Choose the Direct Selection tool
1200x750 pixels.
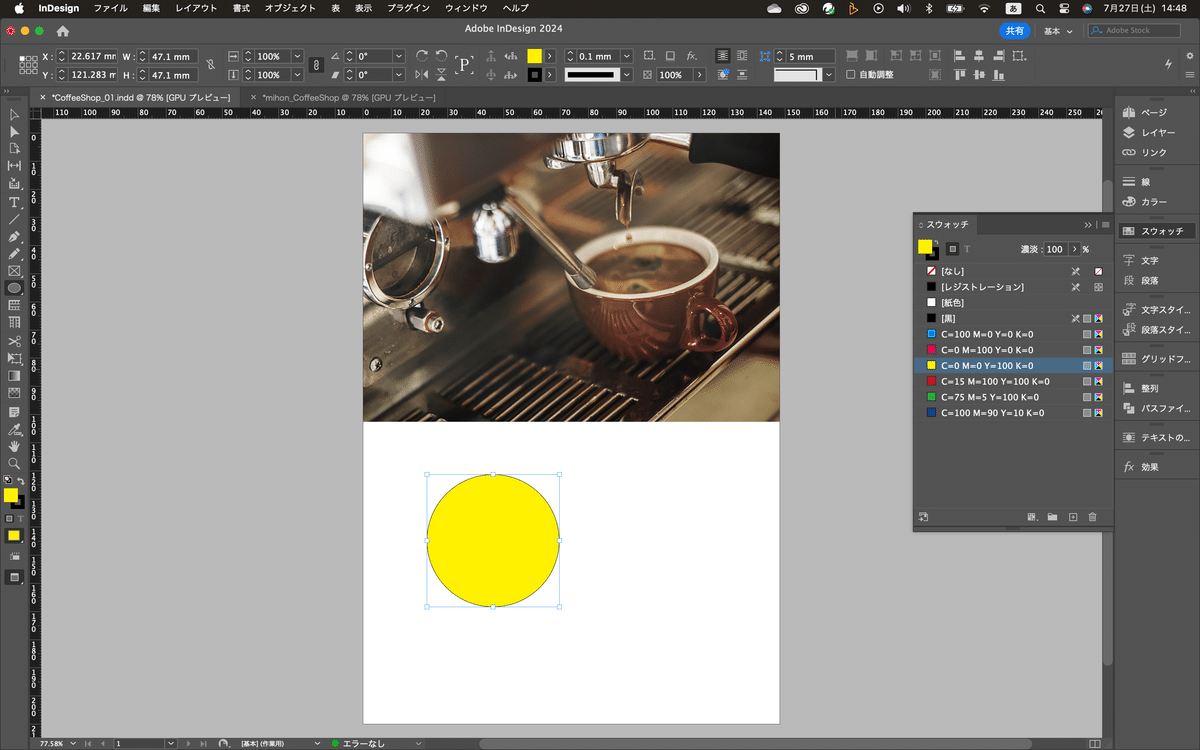click(x=14, y=132)
